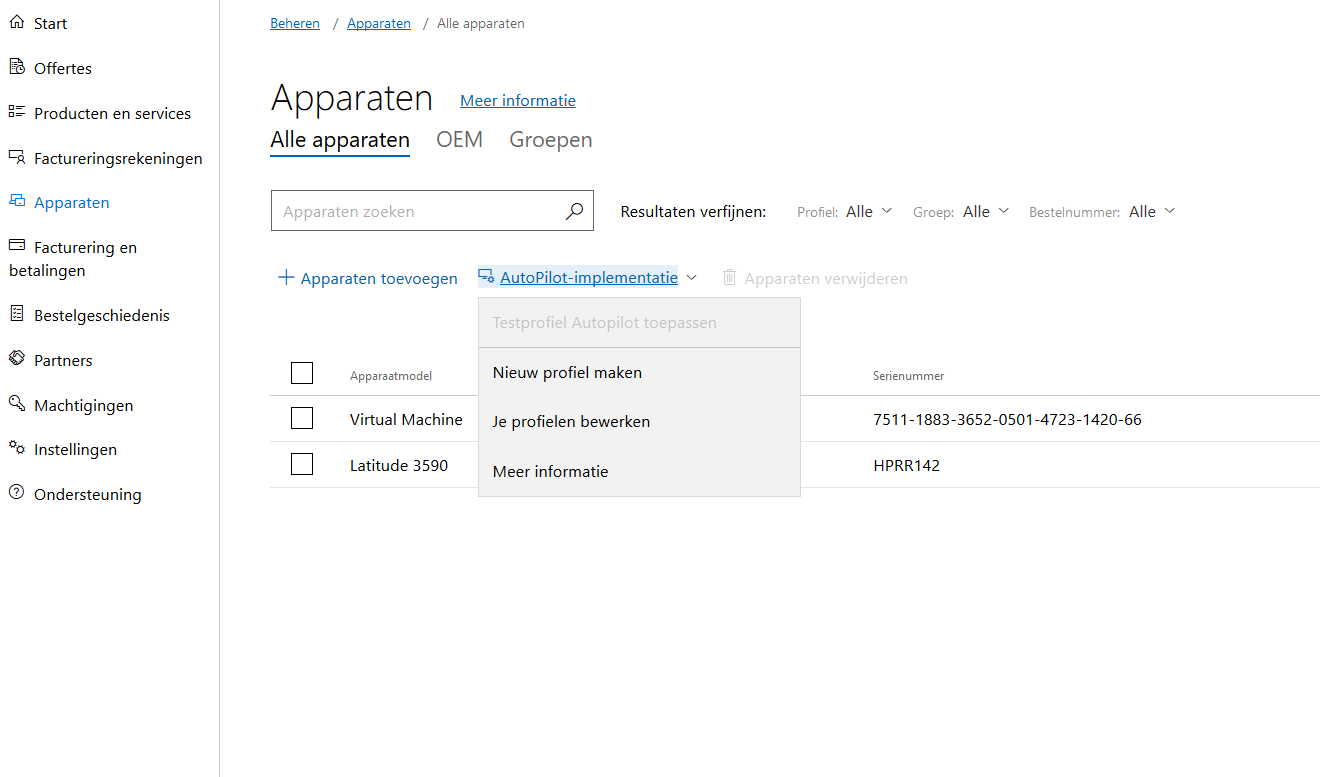
Task: Click the Facturering en betalingen card icon
Action: point(16,246)
